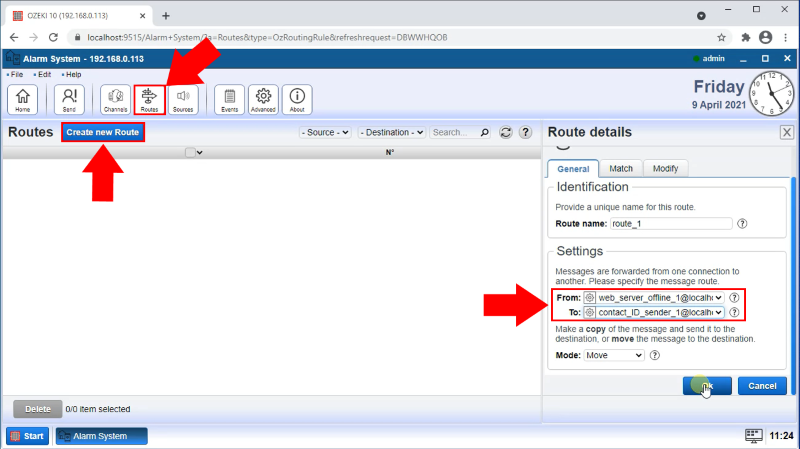Open the browser extensions puzzle icon
The width and height of the screenshot is (800, 449).
click(745, 37)
